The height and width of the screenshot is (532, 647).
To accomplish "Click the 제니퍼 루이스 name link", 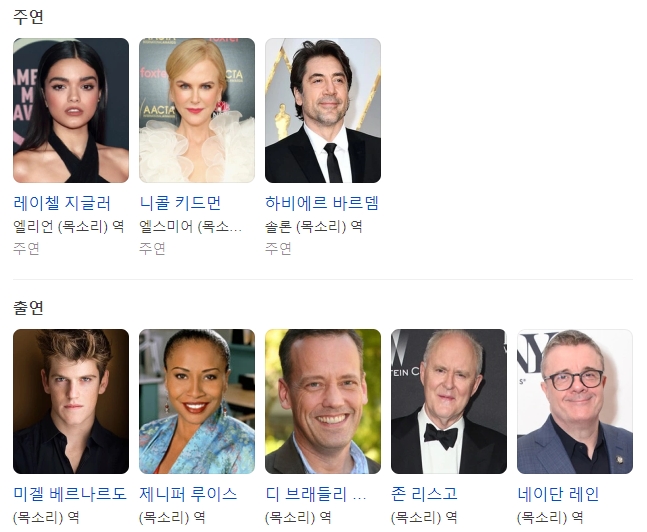I will [188, 494].
